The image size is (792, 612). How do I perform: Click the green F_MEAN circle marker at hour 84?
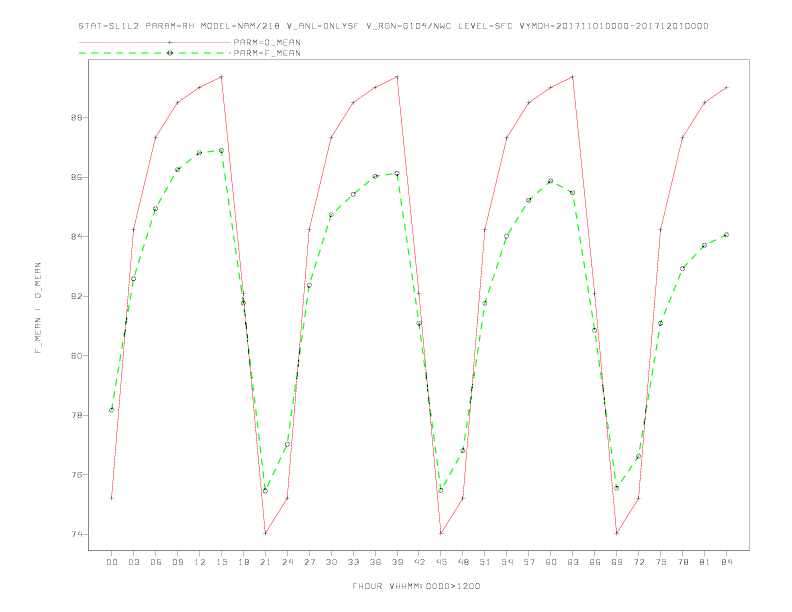726,235
